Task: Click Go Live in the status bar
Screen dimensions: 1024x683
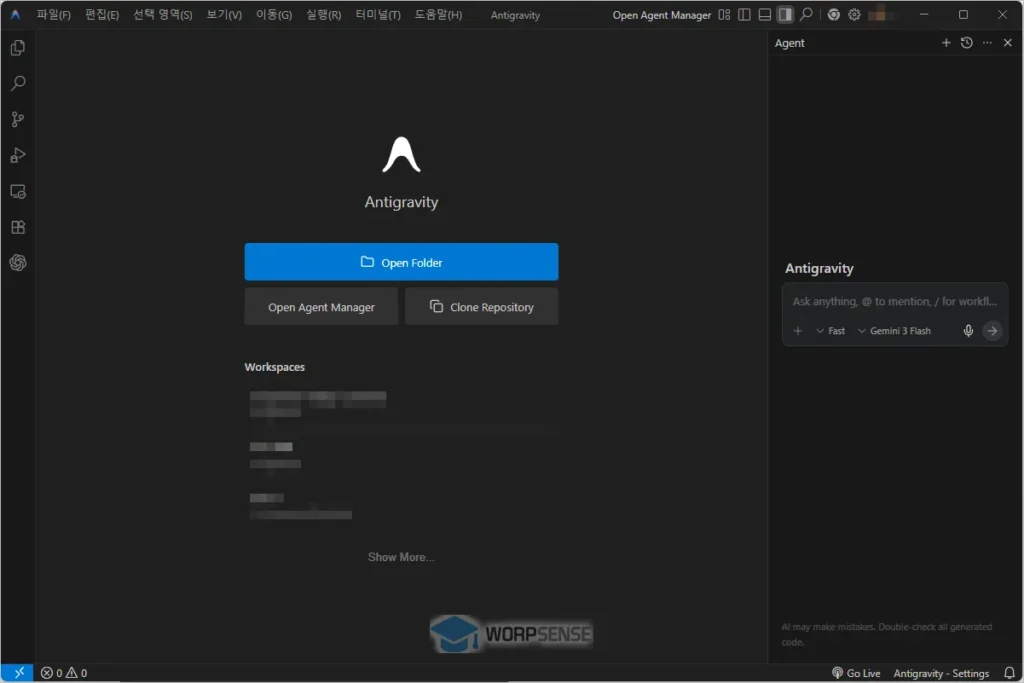Action: coord(856,673)
